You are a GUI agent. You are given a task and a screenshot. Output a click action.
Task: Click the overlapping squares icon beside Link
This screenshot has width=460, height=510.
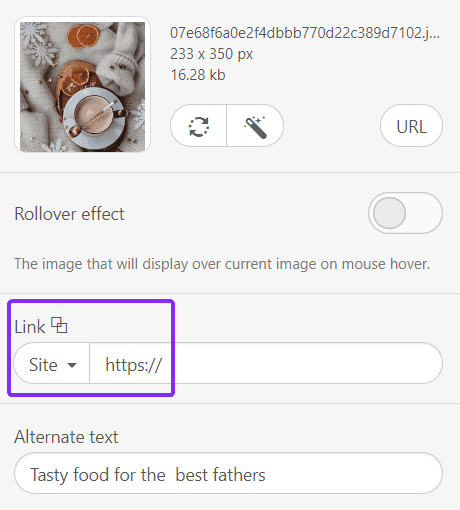coord(59,325)
